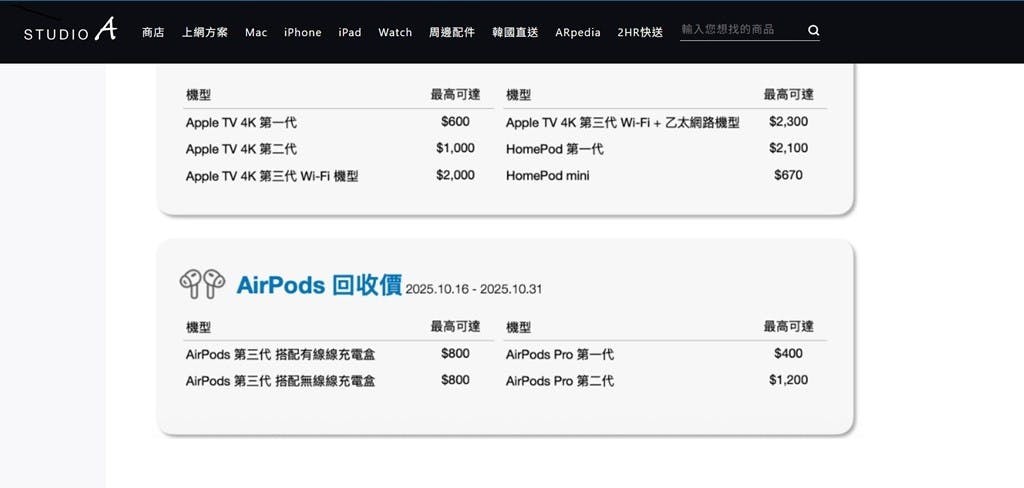The image size is (1024, 488).
Task: Navigate to the Watch page
Action: point(395,32)
